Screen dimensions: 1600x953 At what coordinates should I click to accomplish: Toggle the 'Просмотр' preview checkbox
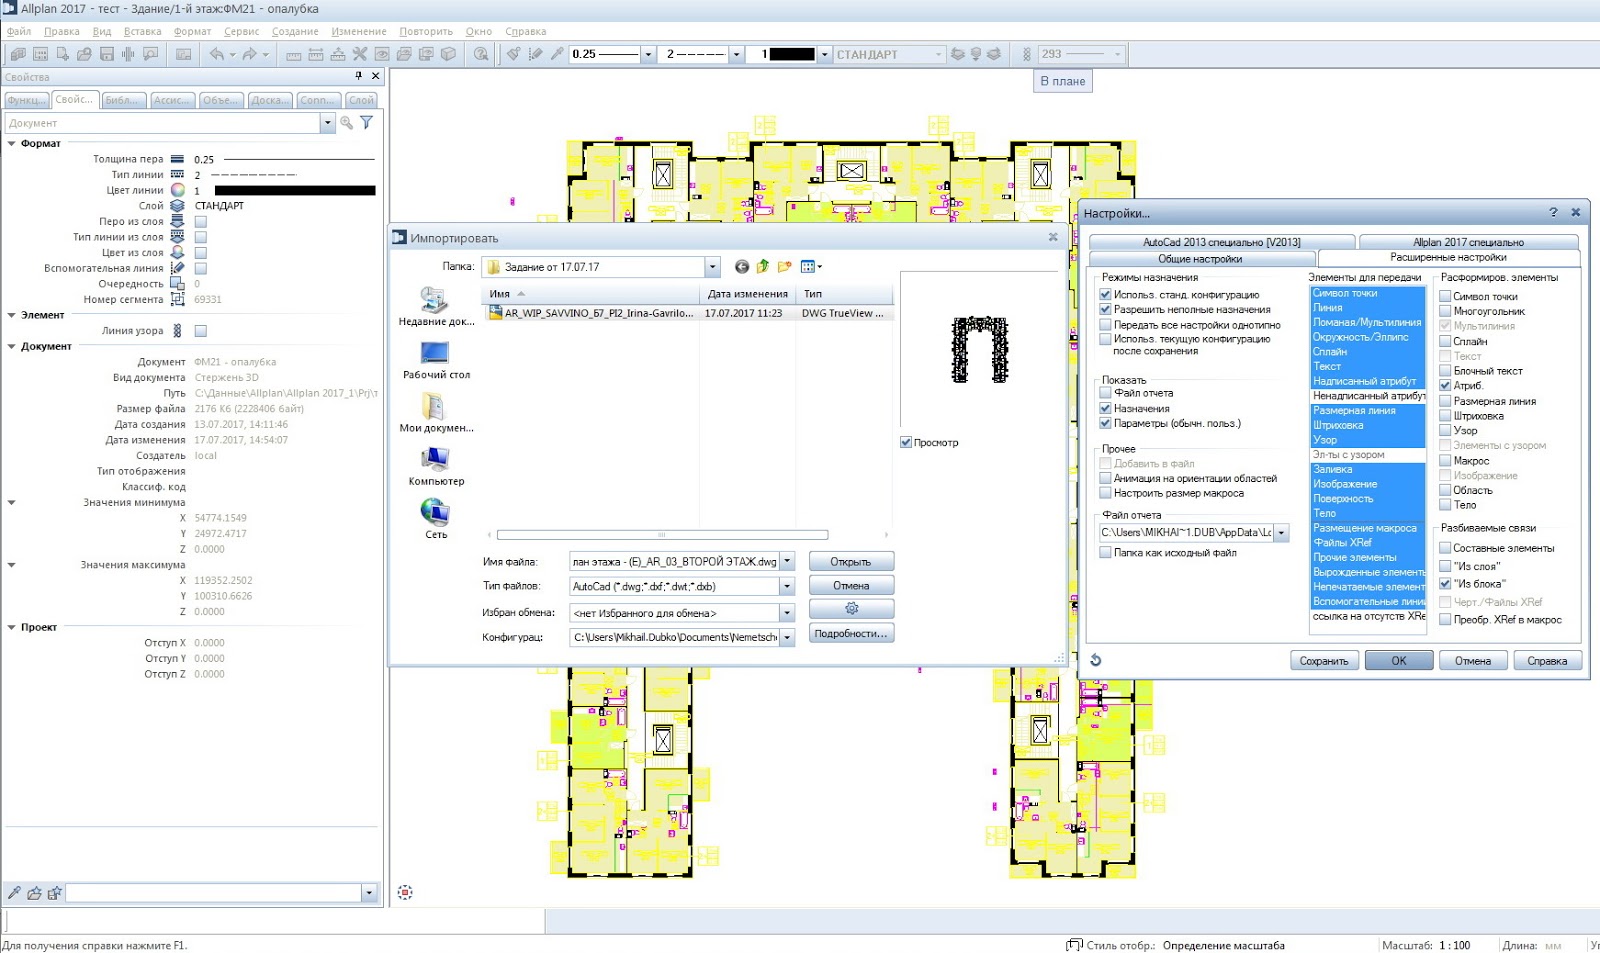pos(905,441)
